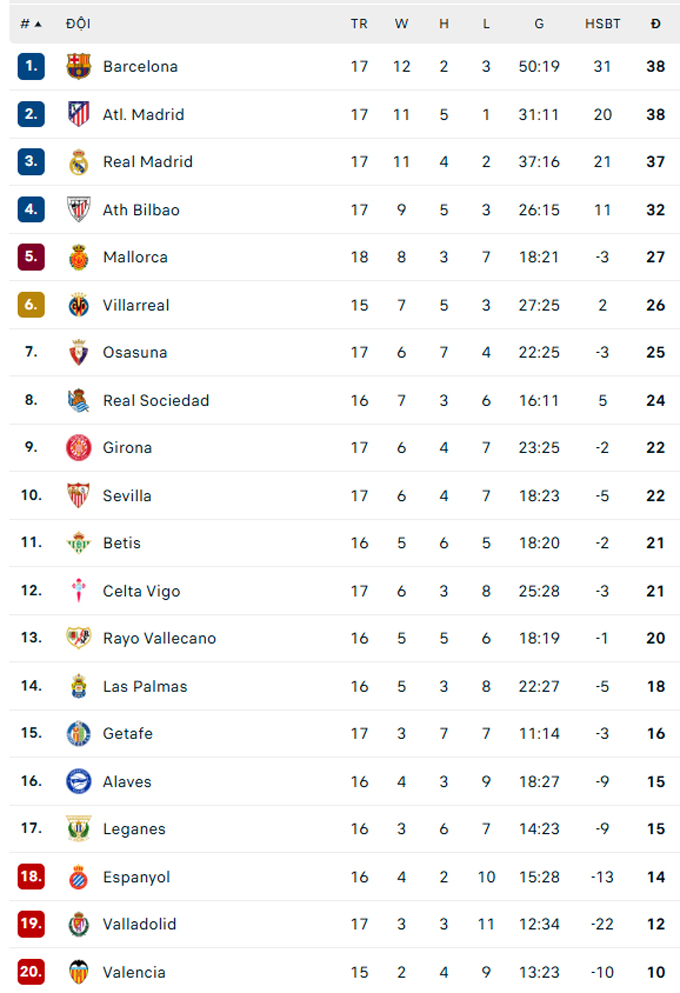Click the Getafe club crest
680x993 pixels.
click(x=79, y=733)
